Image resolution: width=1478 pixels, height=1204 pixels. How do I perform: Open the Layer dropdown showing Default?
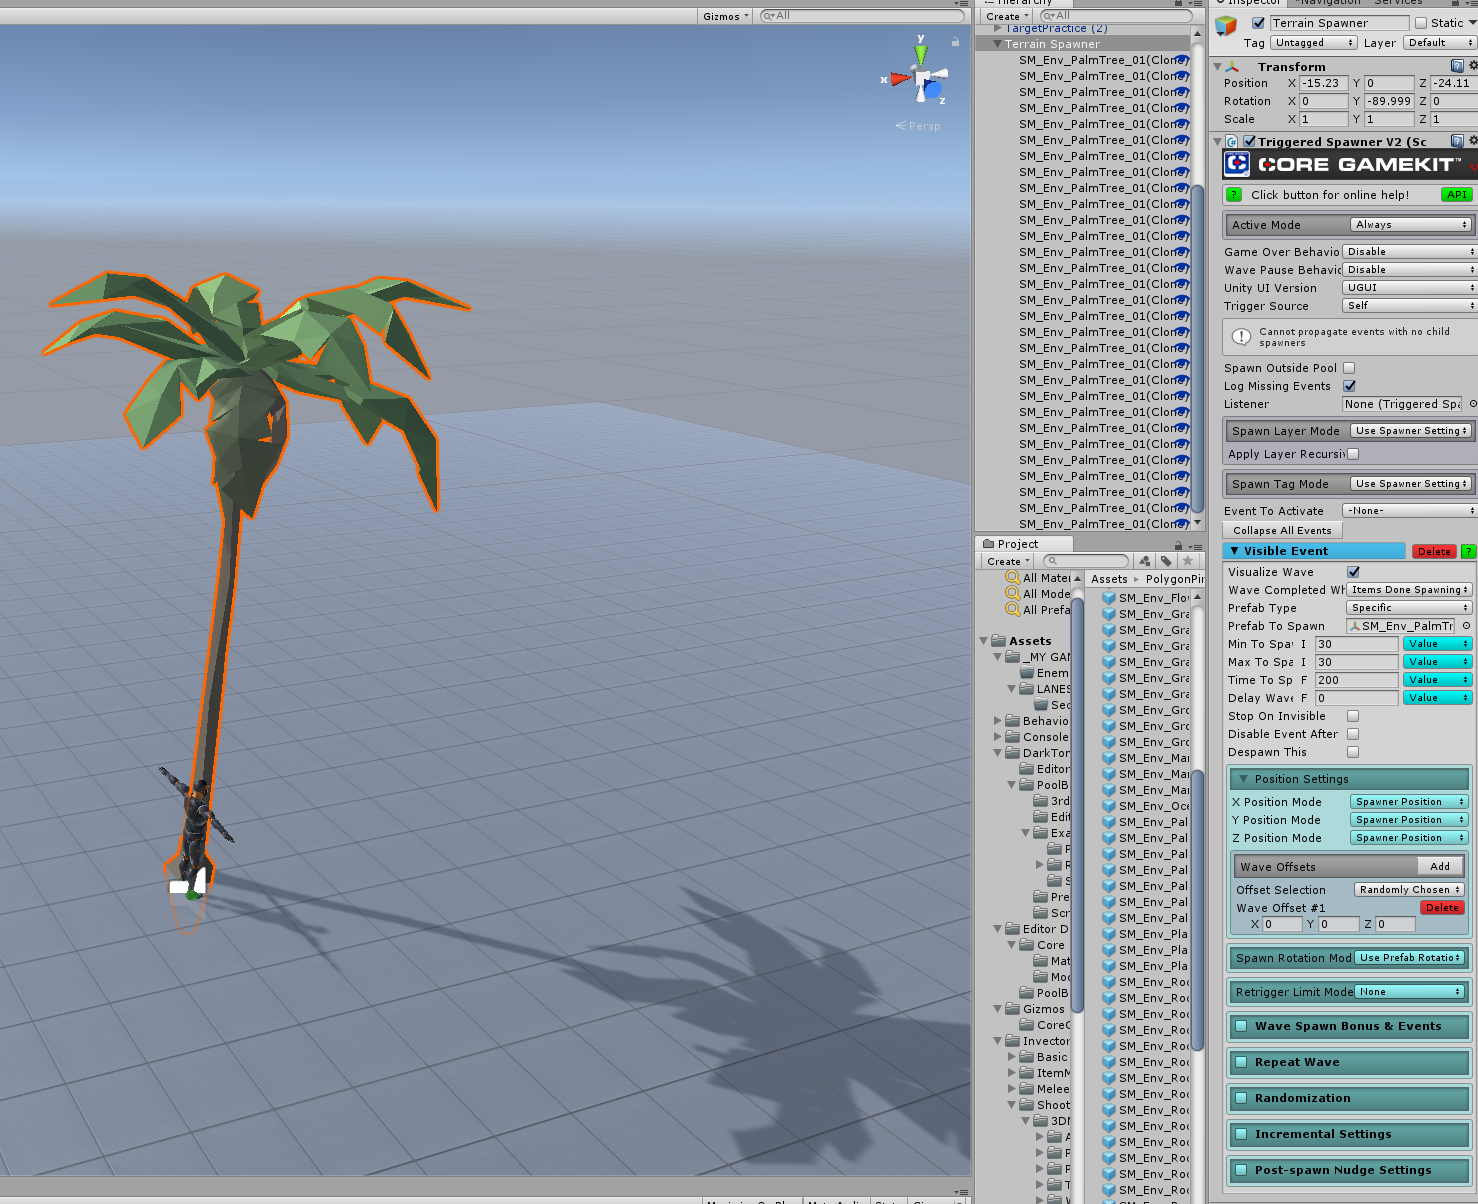pyautogui.click(x=1440, y=43)
